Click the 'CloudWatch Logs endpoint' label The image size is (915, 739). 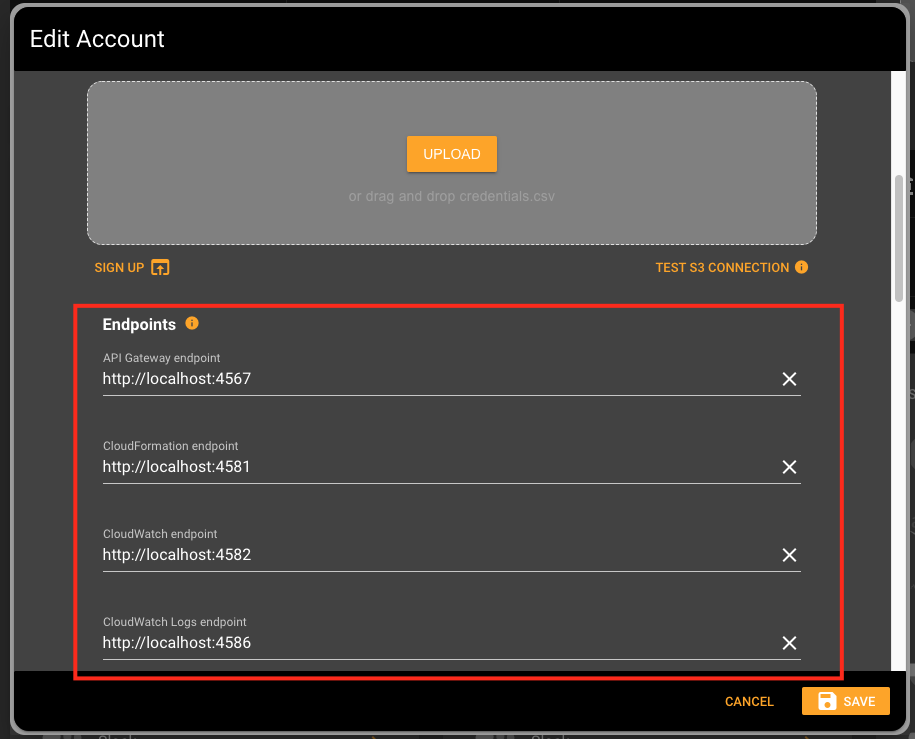tap(174, 622)
